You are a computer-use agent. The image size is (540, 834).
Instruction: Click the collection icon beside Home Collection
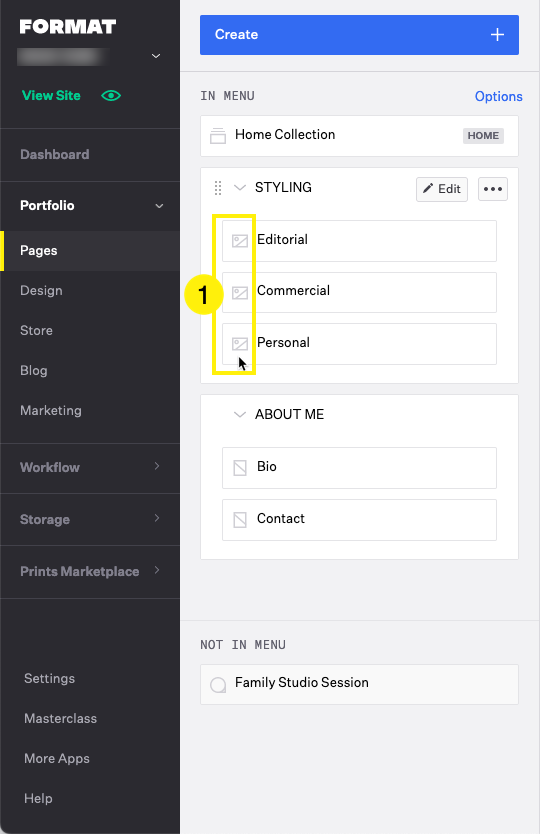pyautogui.click(x=218, y=136)
